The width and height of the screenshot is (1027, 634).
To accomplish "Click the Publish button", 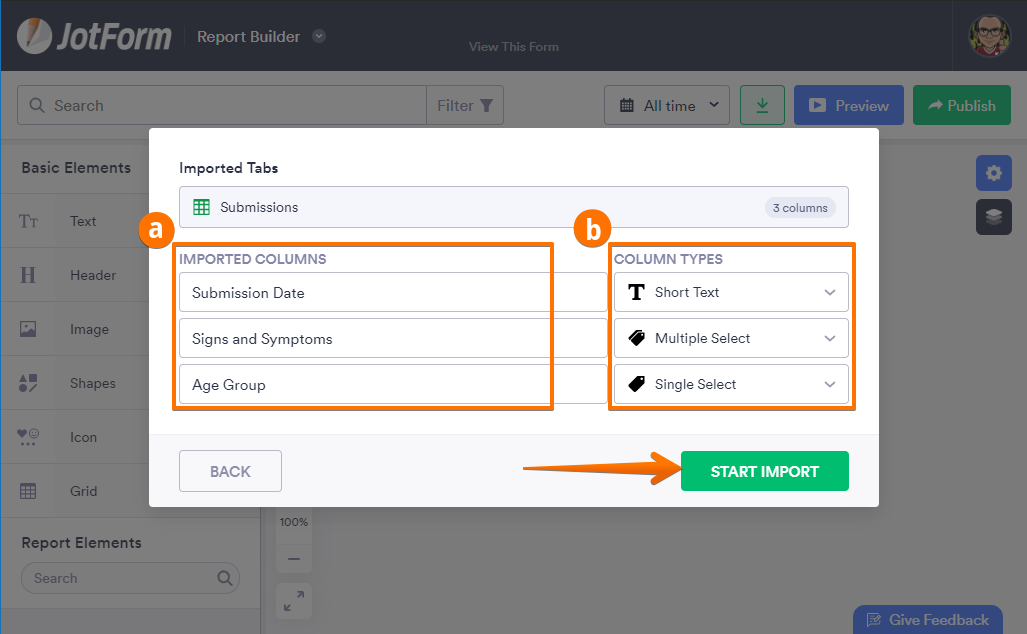I will (x=961, y=105).
